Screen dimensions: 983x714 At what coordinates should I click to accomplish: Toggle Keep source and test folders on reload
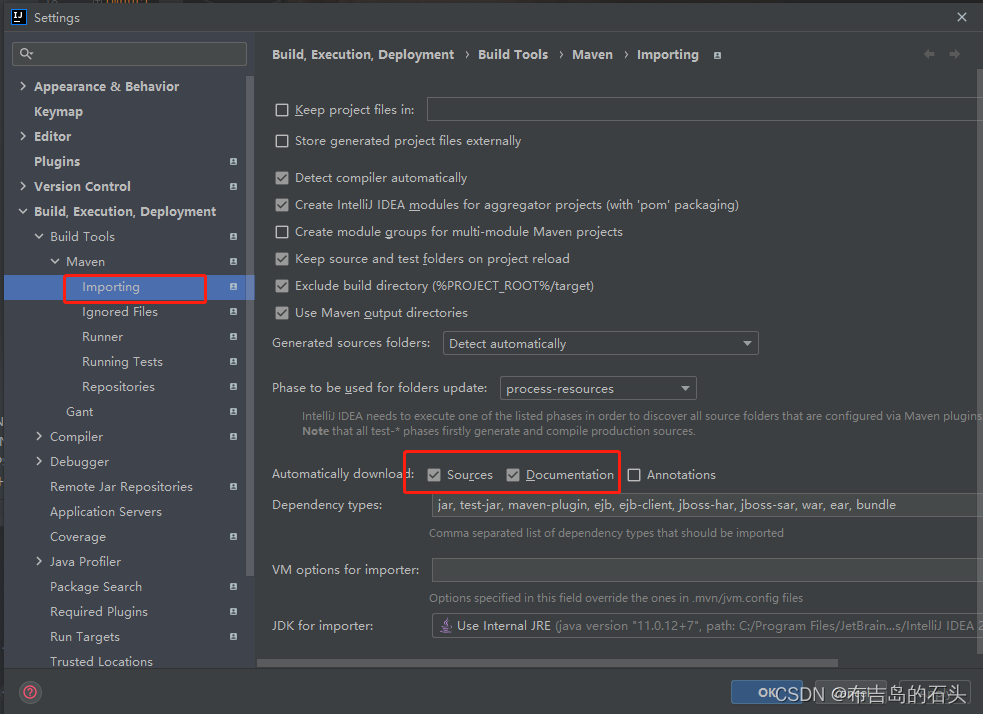(282, 259)
